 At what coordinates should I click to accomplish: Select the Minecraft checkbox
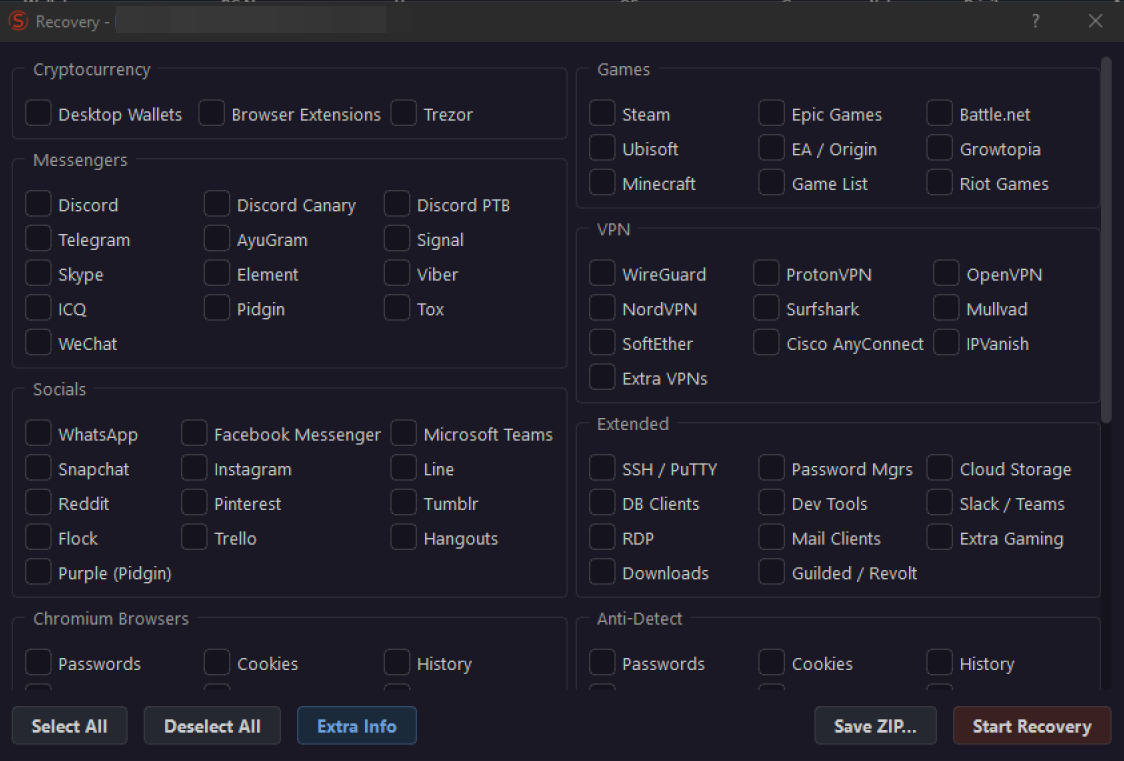602,182
